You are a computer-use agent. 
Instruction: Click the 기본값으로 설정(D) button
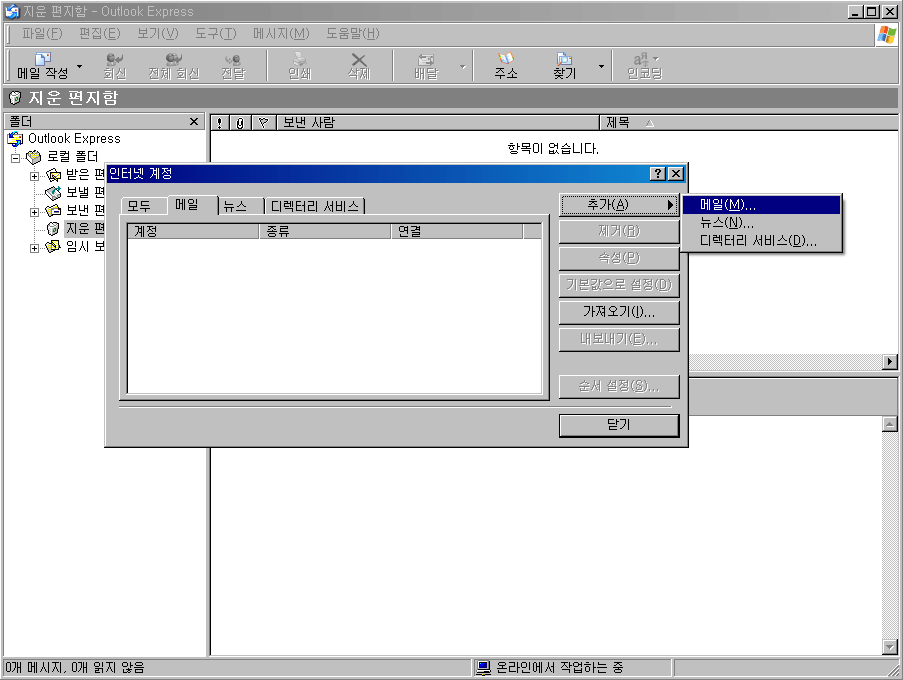pyautogui.click(x=619, y=286)
